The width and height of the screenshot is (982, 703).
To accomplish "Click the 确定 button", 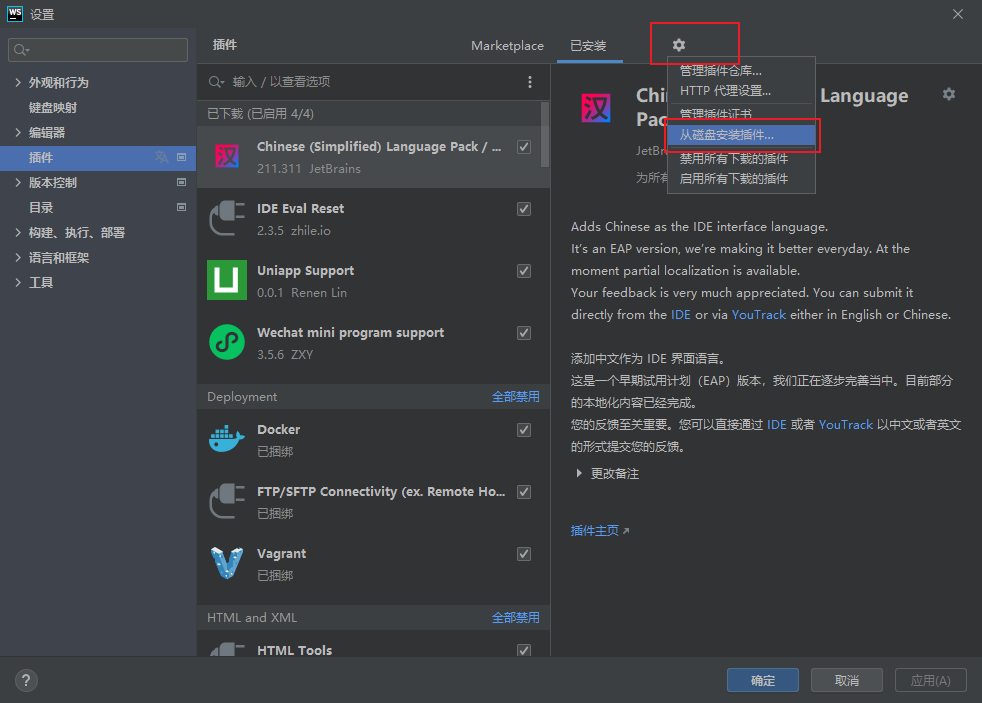I will 762,680.
